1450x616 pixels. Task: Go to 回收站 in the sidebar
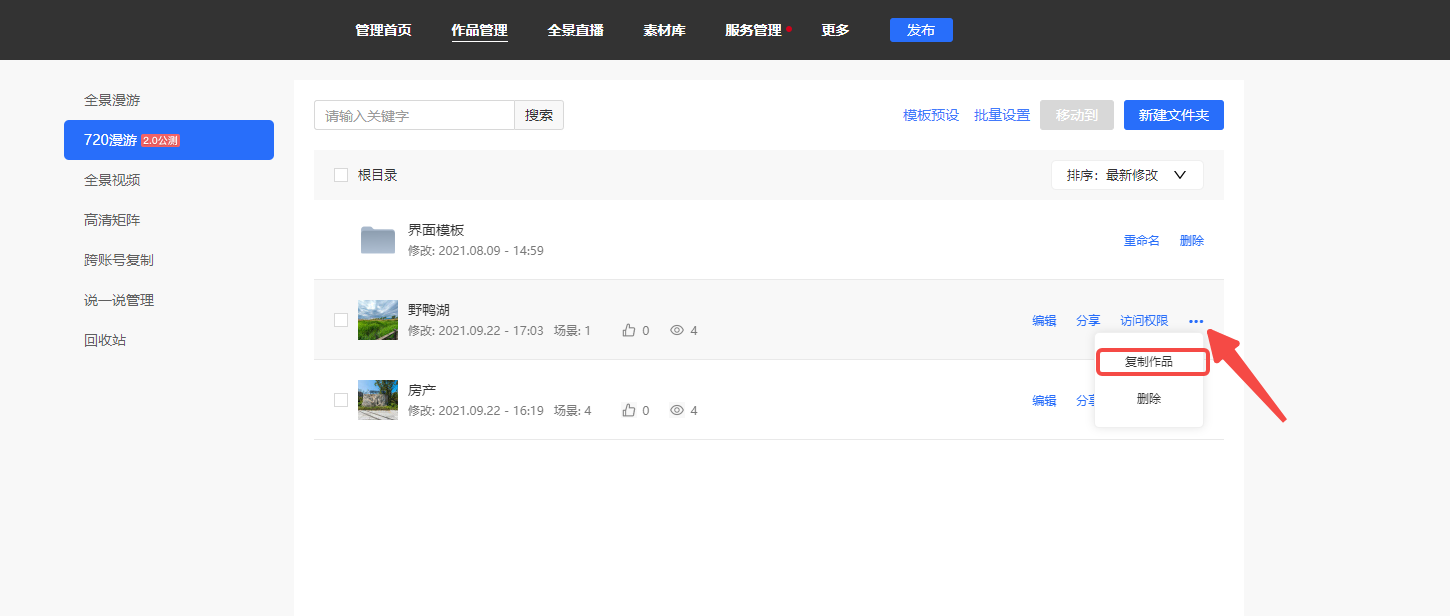(x=105, y=340)
